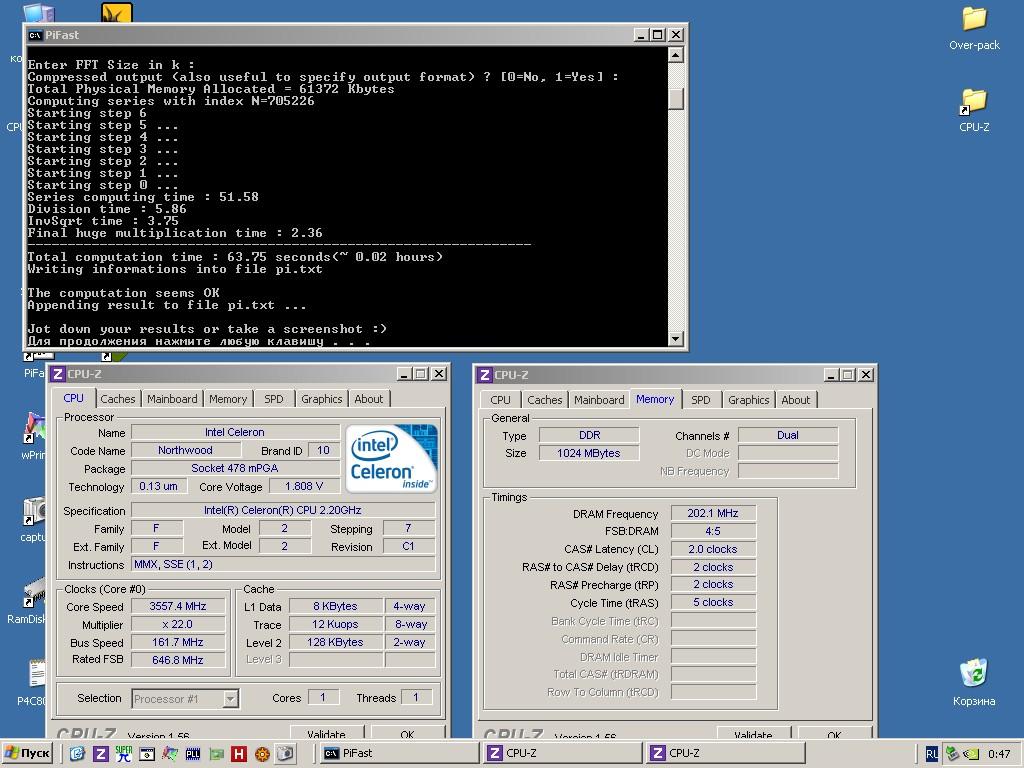
Task: Click the Show Desktop quick launch icon
Action: click(77, 754)
